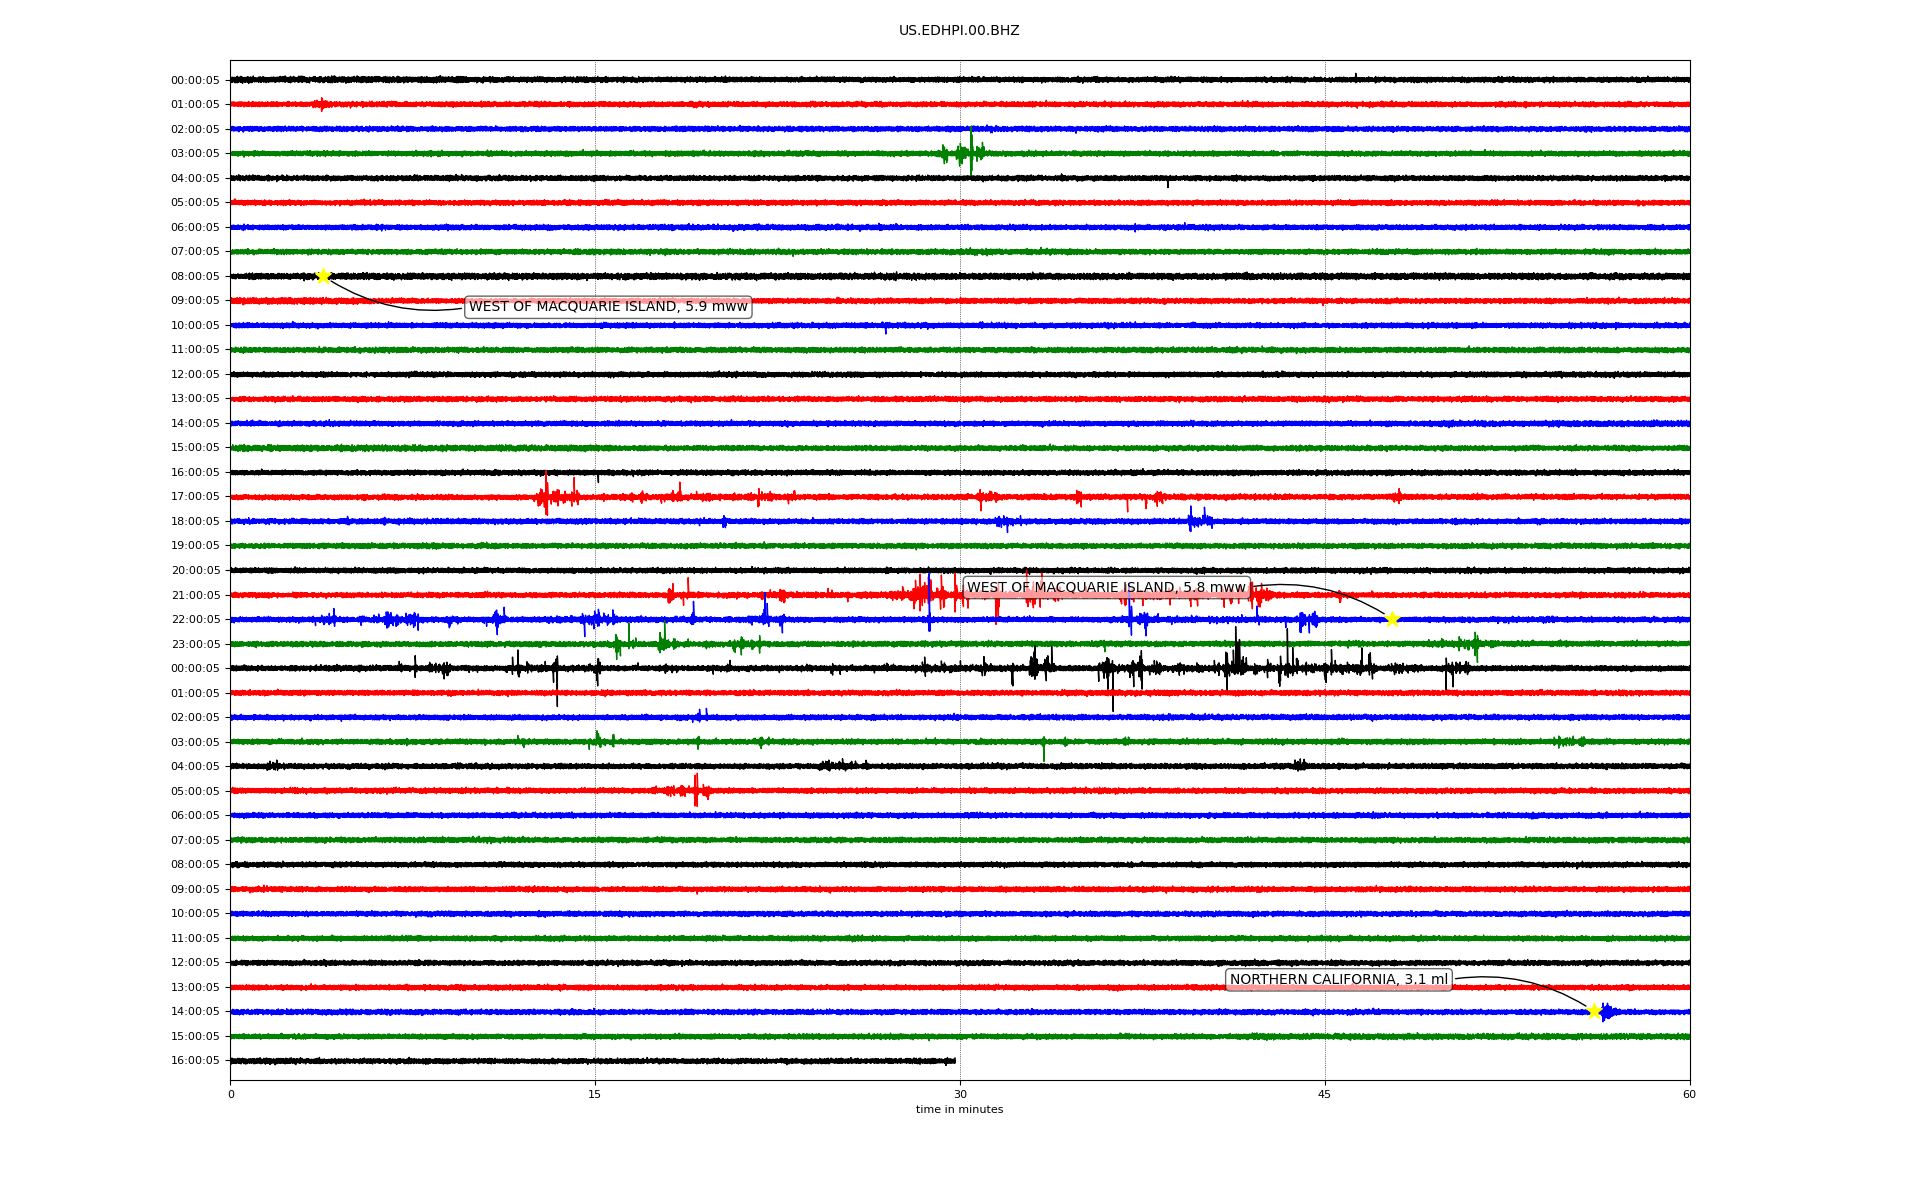Click the end of the last black trace

coord(954,1061)
